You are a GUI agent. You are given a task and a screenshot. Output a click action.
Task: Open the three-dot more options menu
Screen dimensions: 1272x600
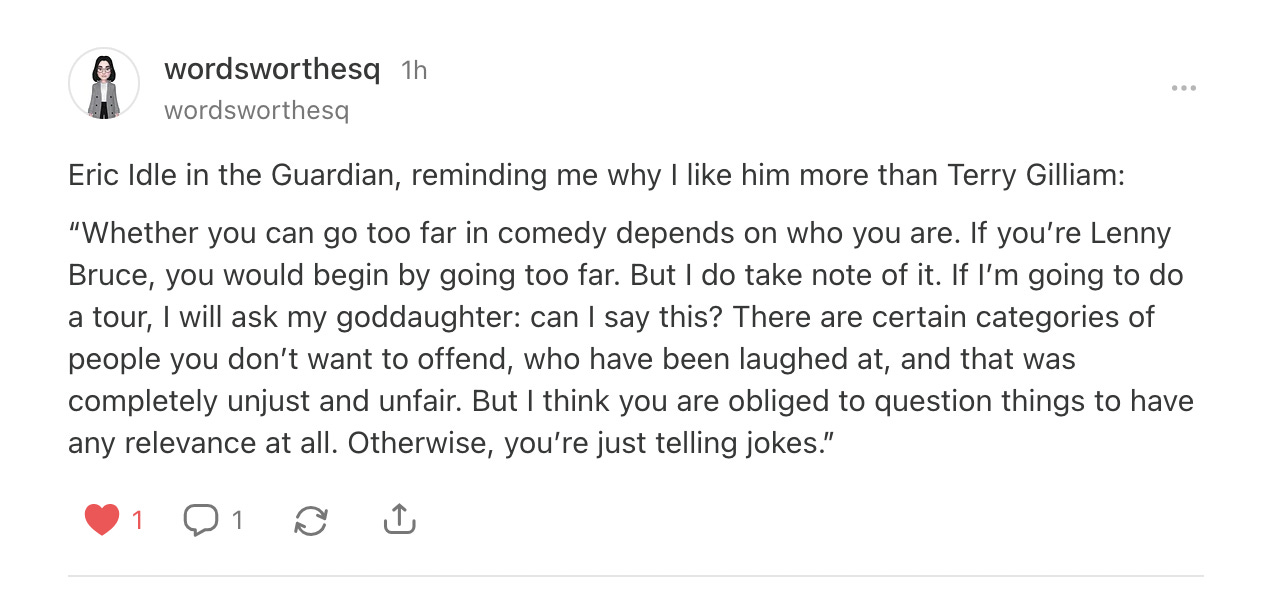pos(1183,88)
